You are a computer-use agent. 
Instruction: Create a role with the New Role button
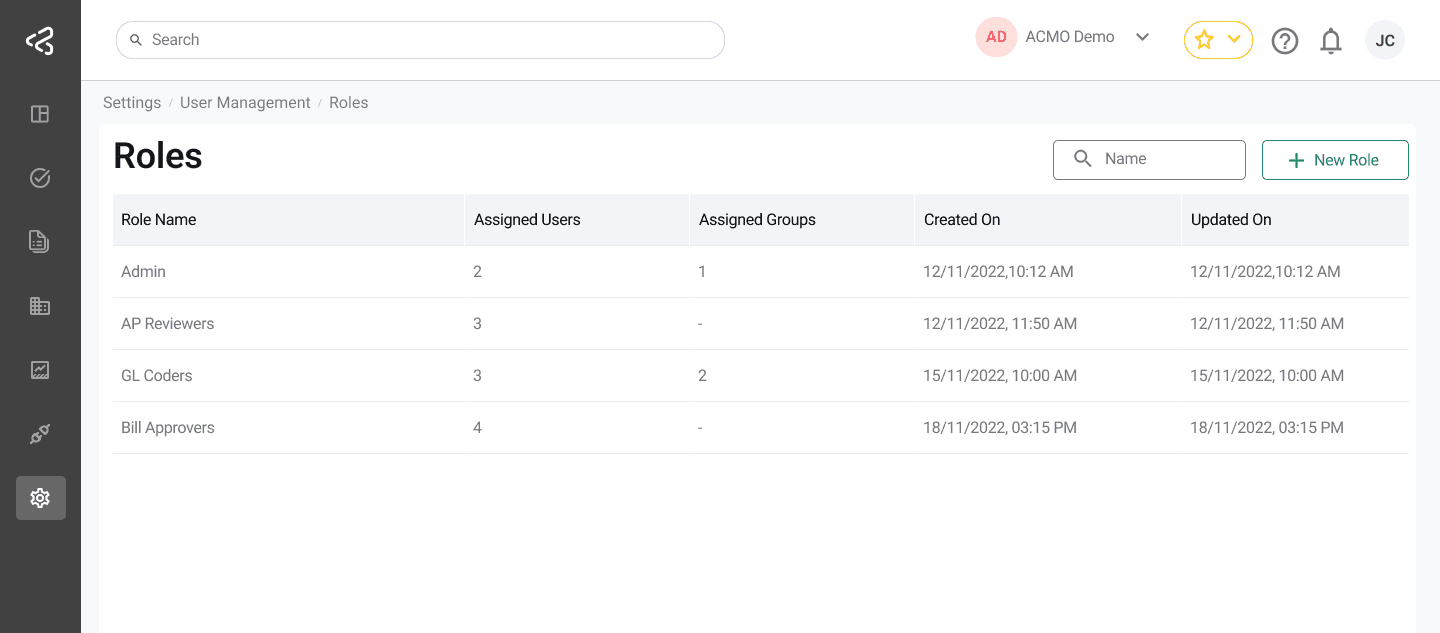pos(1335,159)
